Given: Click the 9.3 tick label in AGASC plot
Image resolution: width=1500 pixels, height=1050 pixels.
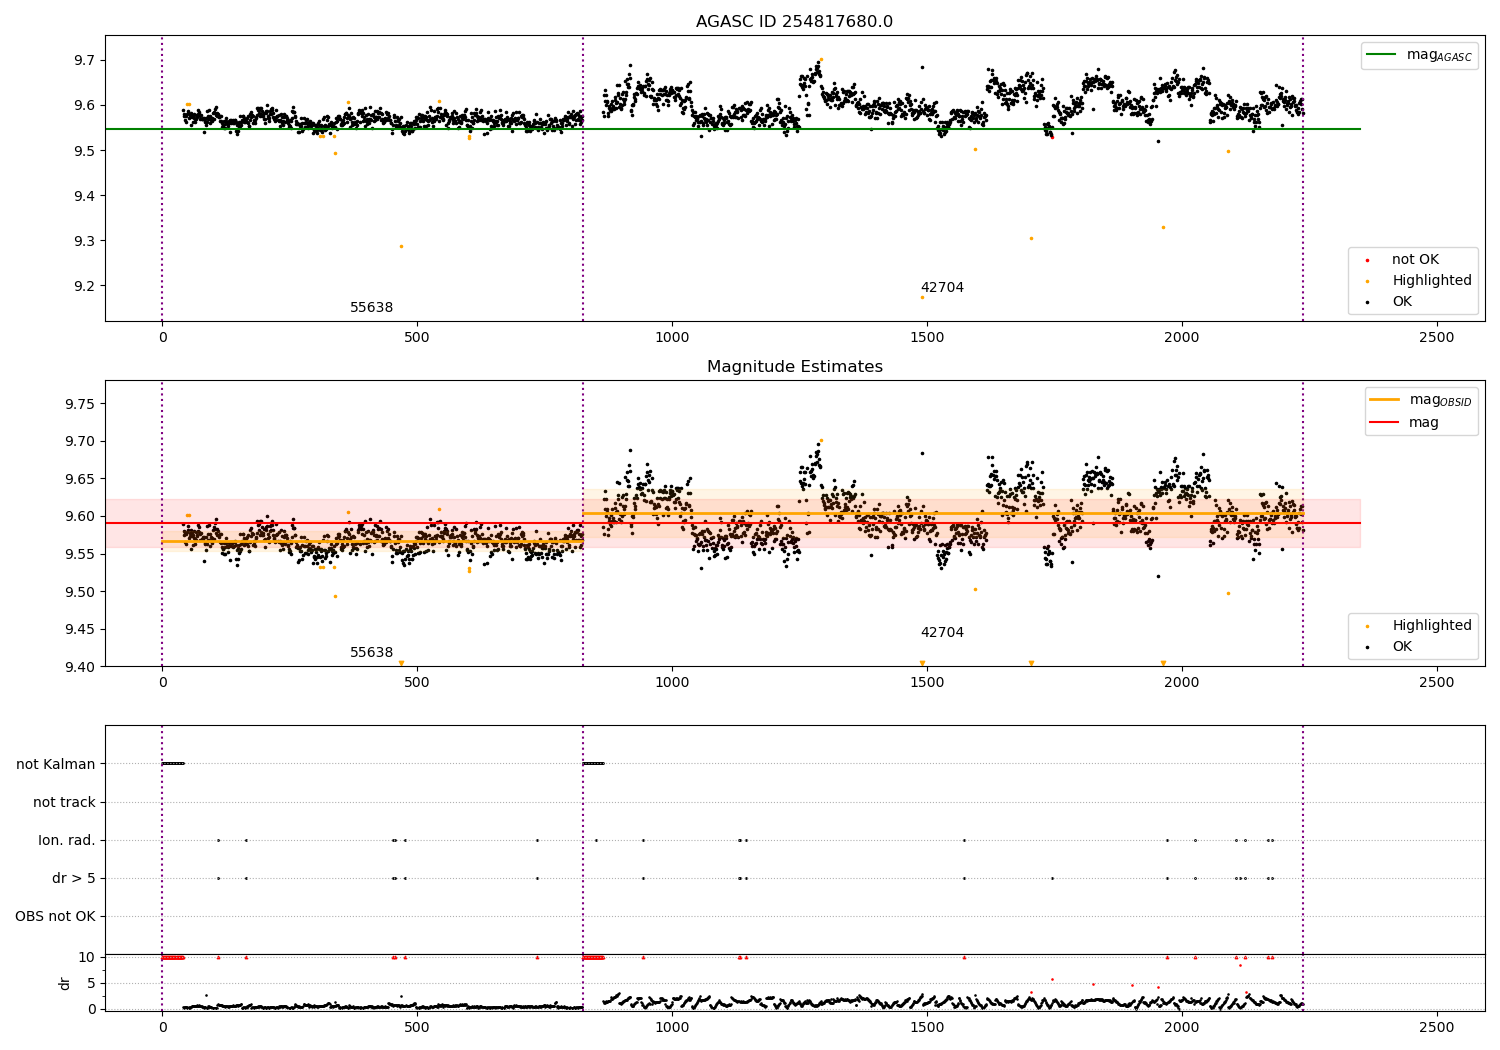Looking at the screenshot, I should click(x=85, y=241).
